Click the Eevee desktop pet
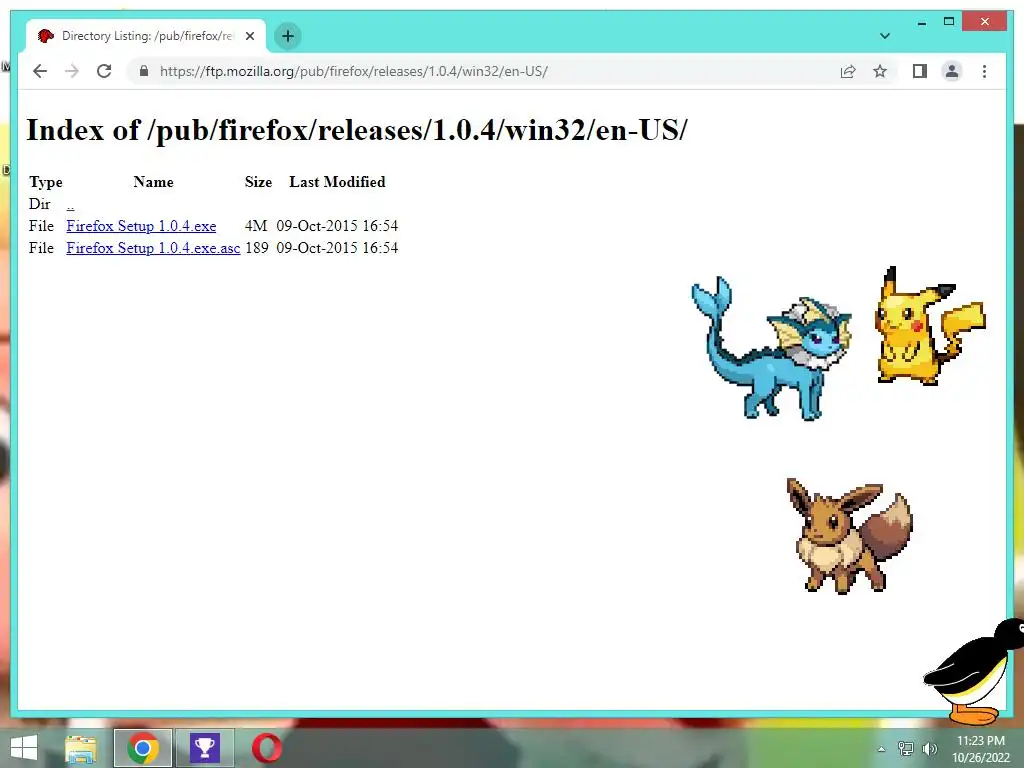Image resolution: width=1024 pixels, height=768 pixels. 849,536
